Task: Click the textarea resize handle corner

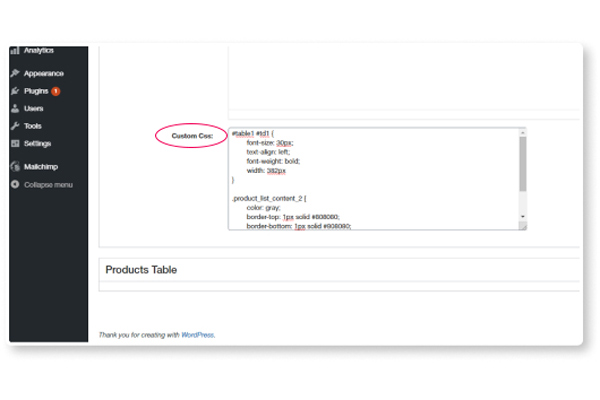Action: pos(522,226)
